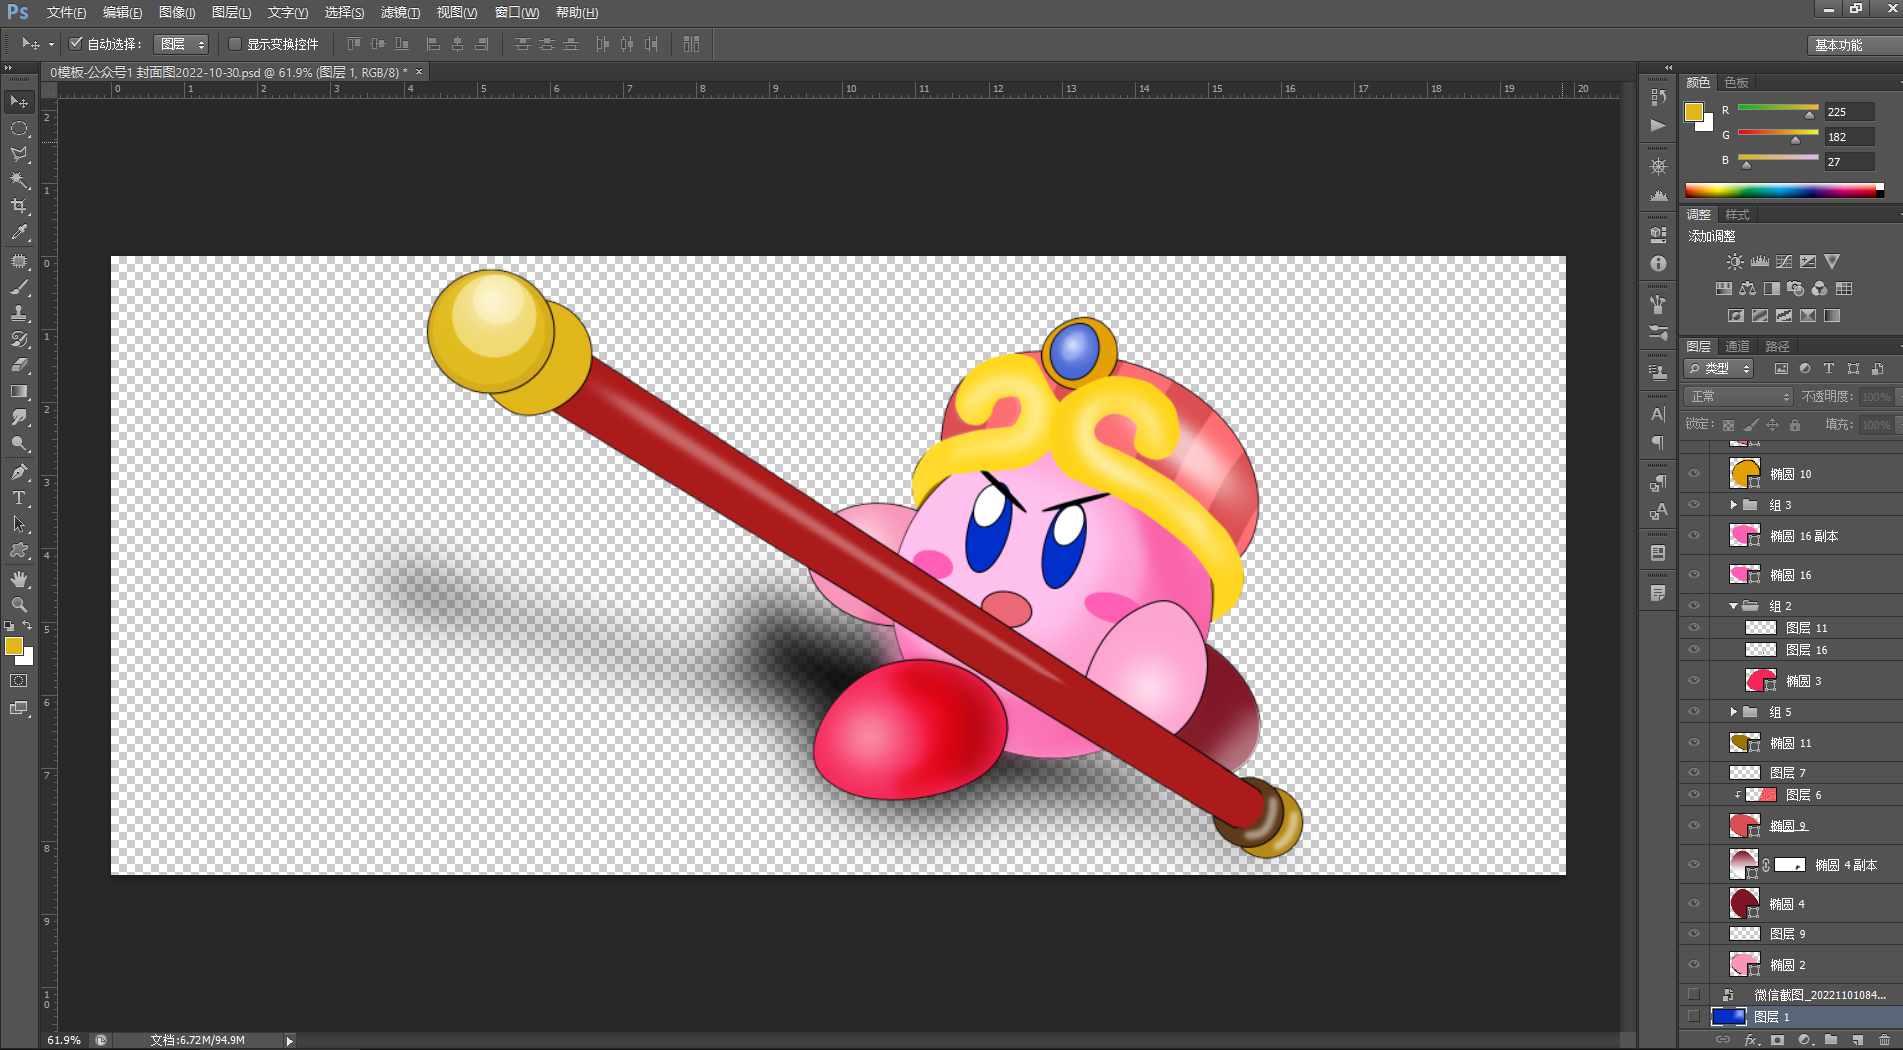Image resolution: width=1903 pixels, height=1050 pixels.
Task: Click the zoom percentage field 61.9%
Action: pyautogui.click(x=64, y=1041)
